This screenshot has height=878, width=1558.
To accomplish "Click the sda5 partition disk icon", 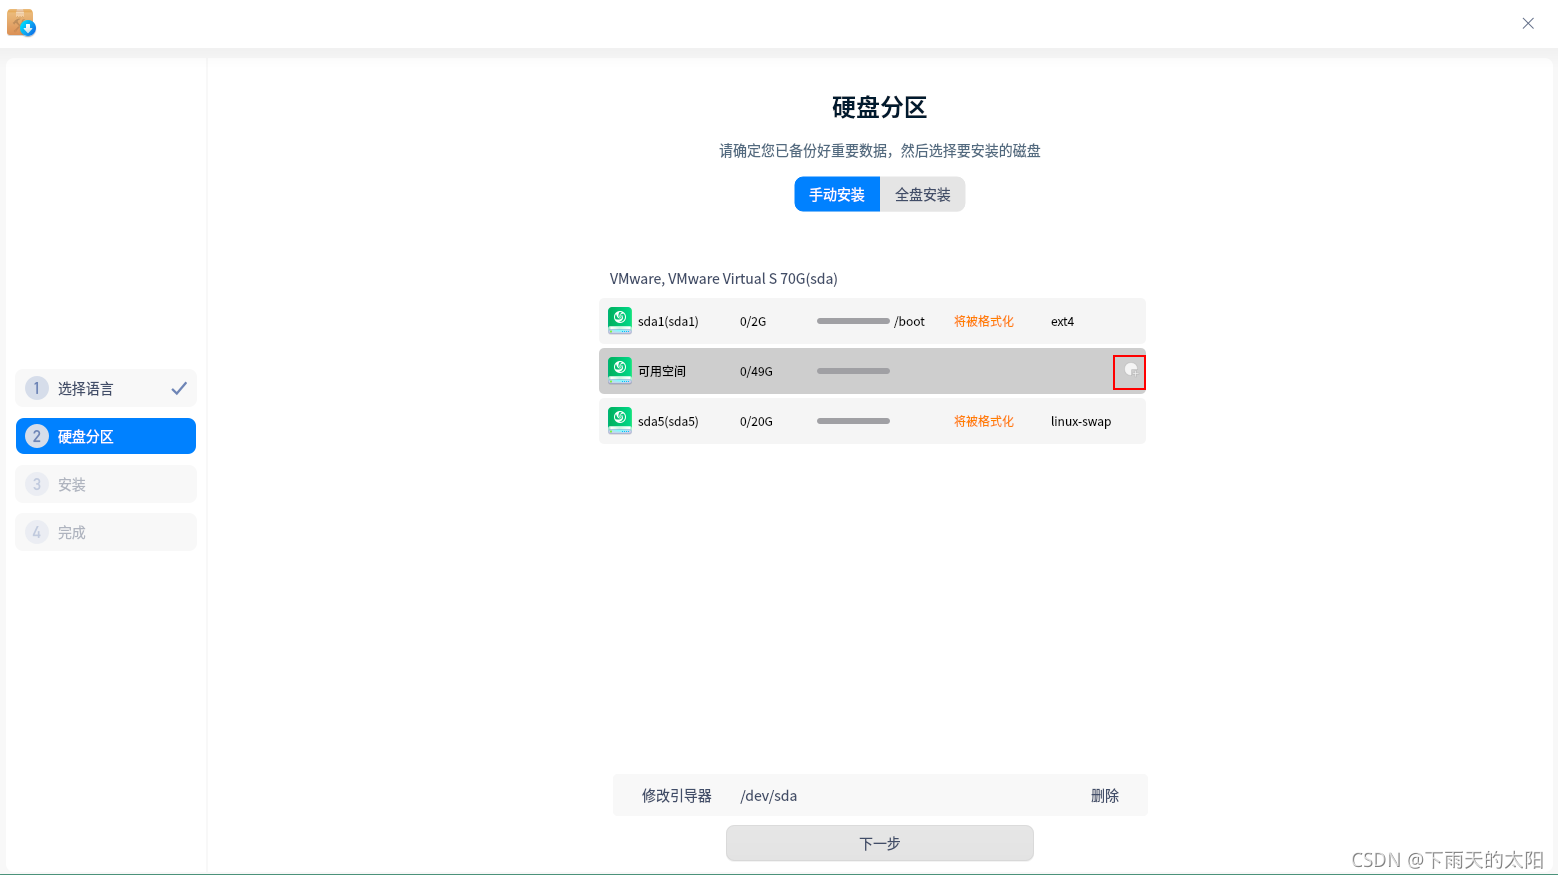I will (620, 420).
